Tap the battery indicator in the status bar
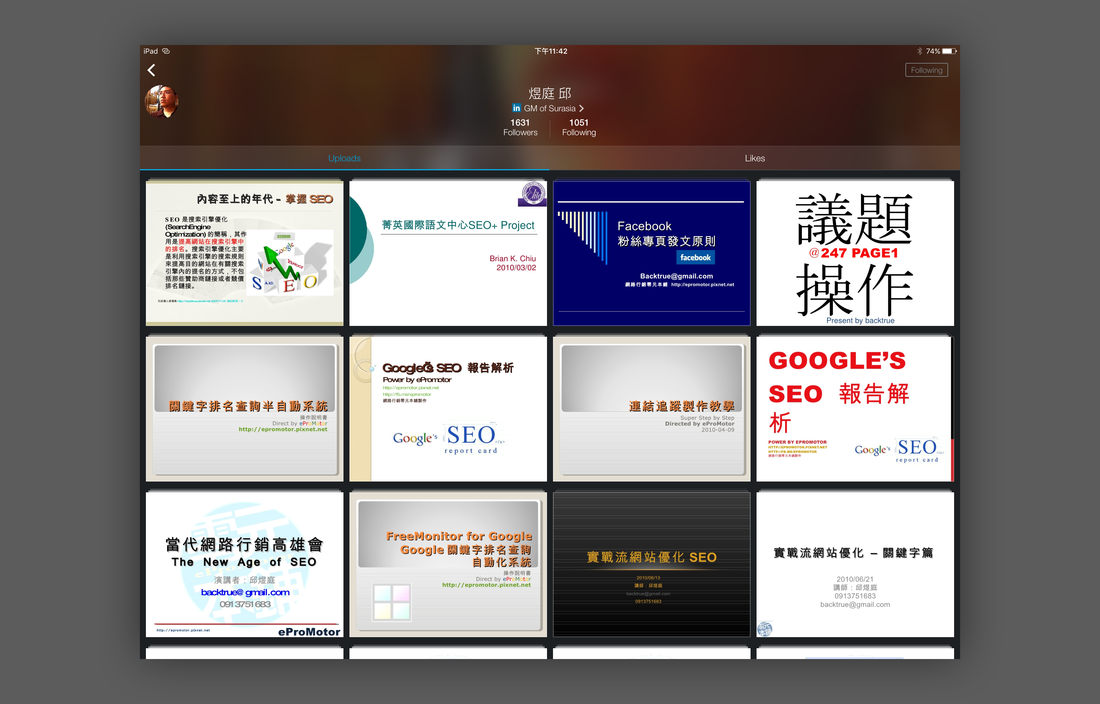 tap(948, 51)
